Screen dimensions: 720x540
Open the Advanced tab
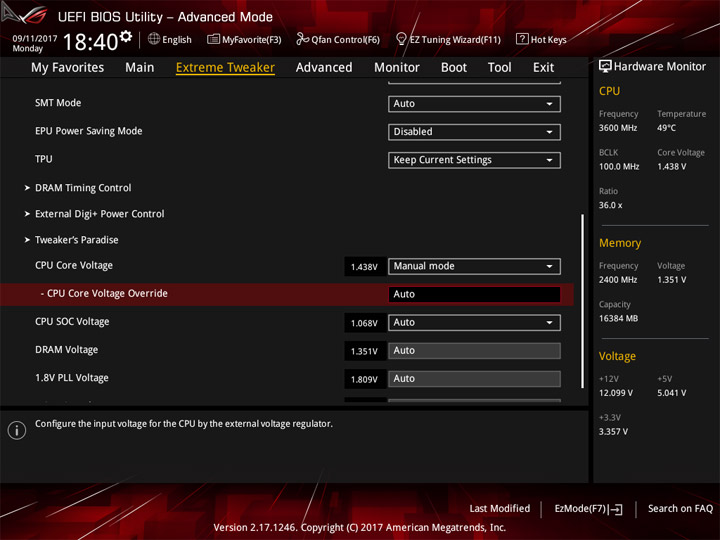[324, 68]
